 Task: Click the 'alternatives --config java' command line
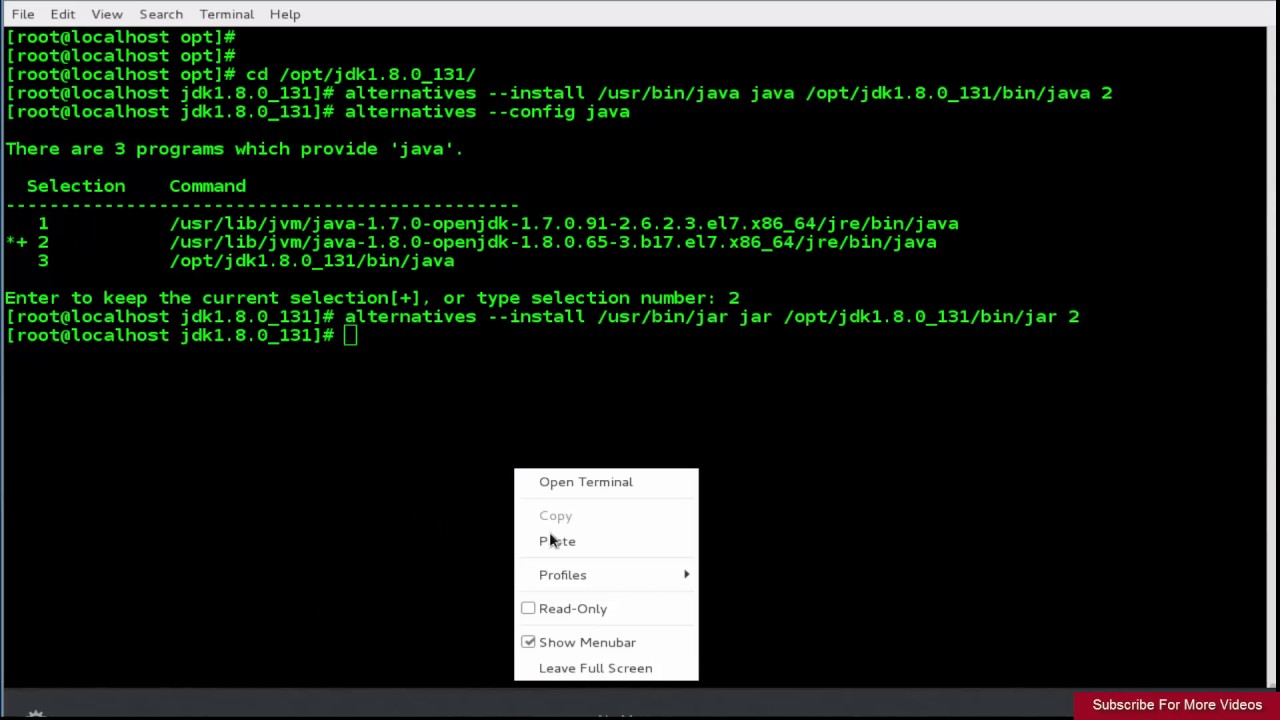317,112
